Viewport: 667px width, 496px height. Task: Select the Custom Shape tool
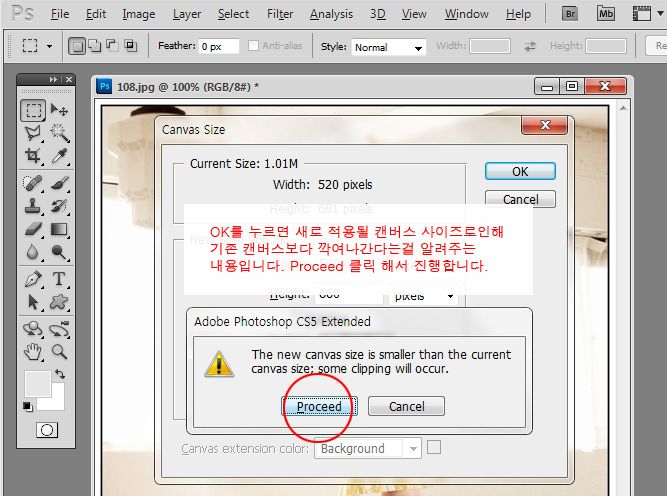point(59,302)
